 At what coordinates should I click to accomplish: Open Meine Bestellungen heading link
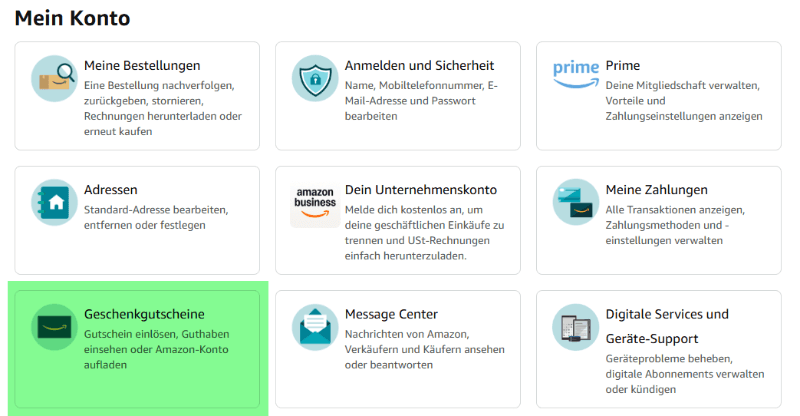(x=142, y=66)
